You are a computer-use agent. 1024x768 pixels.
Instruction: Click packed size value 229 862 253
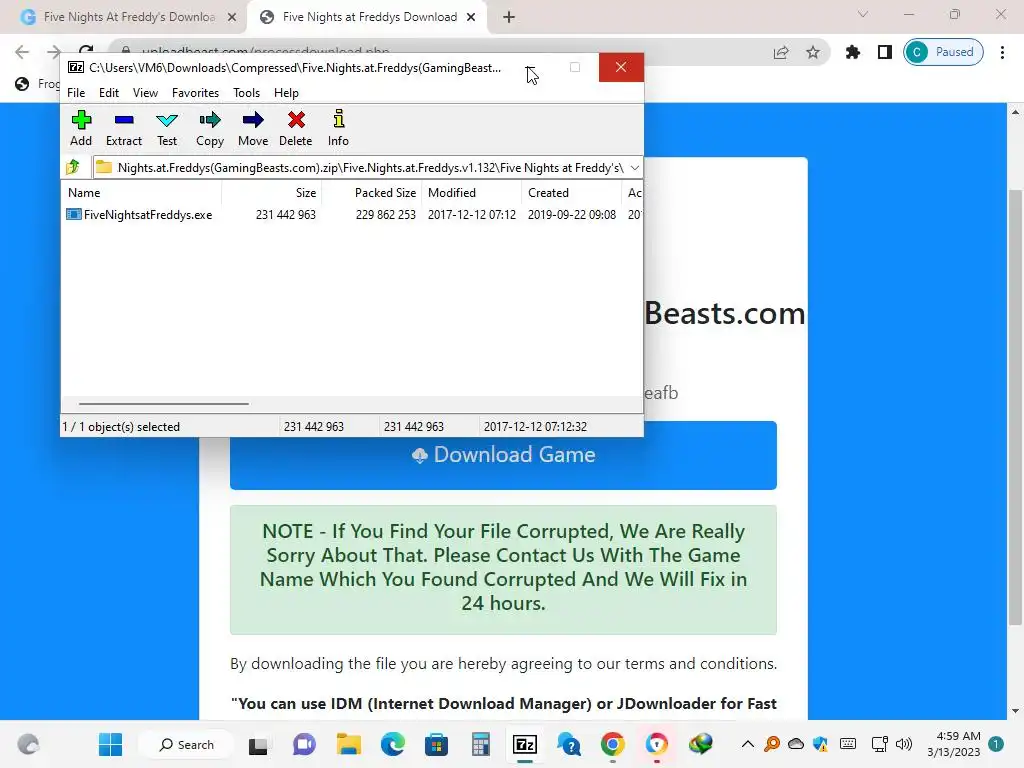[385, 215]
